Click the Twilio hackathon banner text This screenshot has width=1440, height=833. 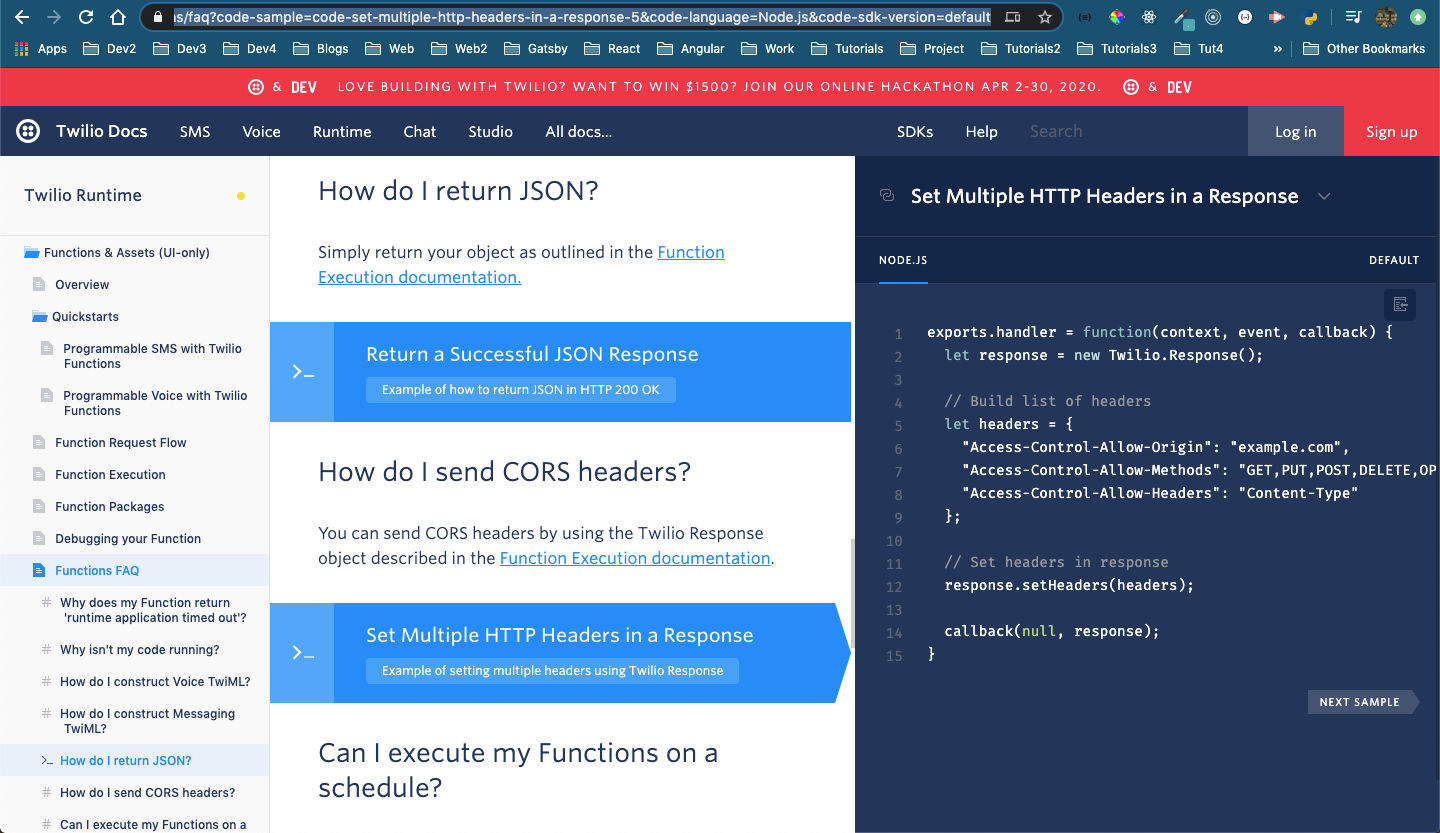[x=719, y=87]
